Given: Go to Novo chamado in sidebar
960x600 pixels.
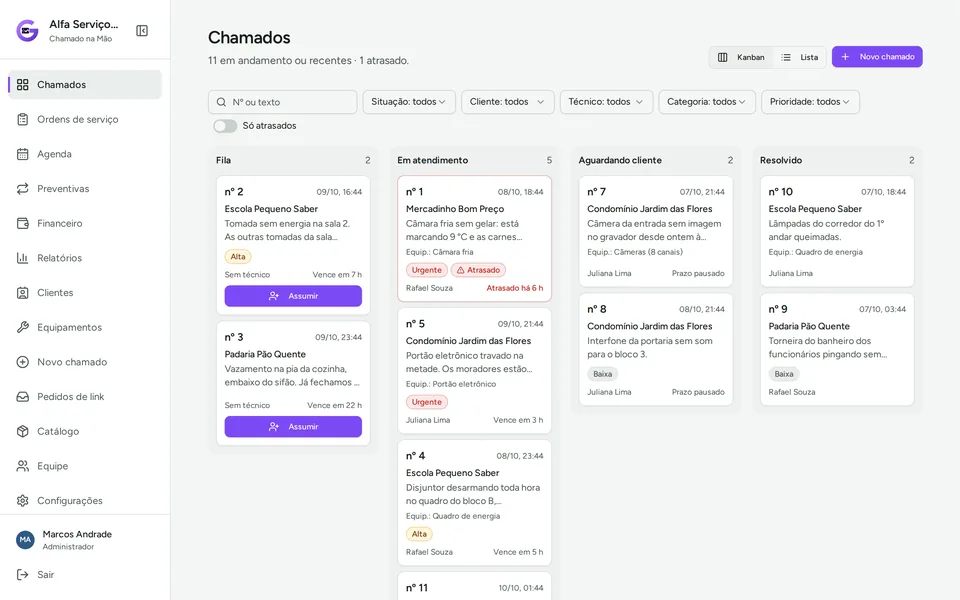Looking at the screenshot, I should point(85,362).
